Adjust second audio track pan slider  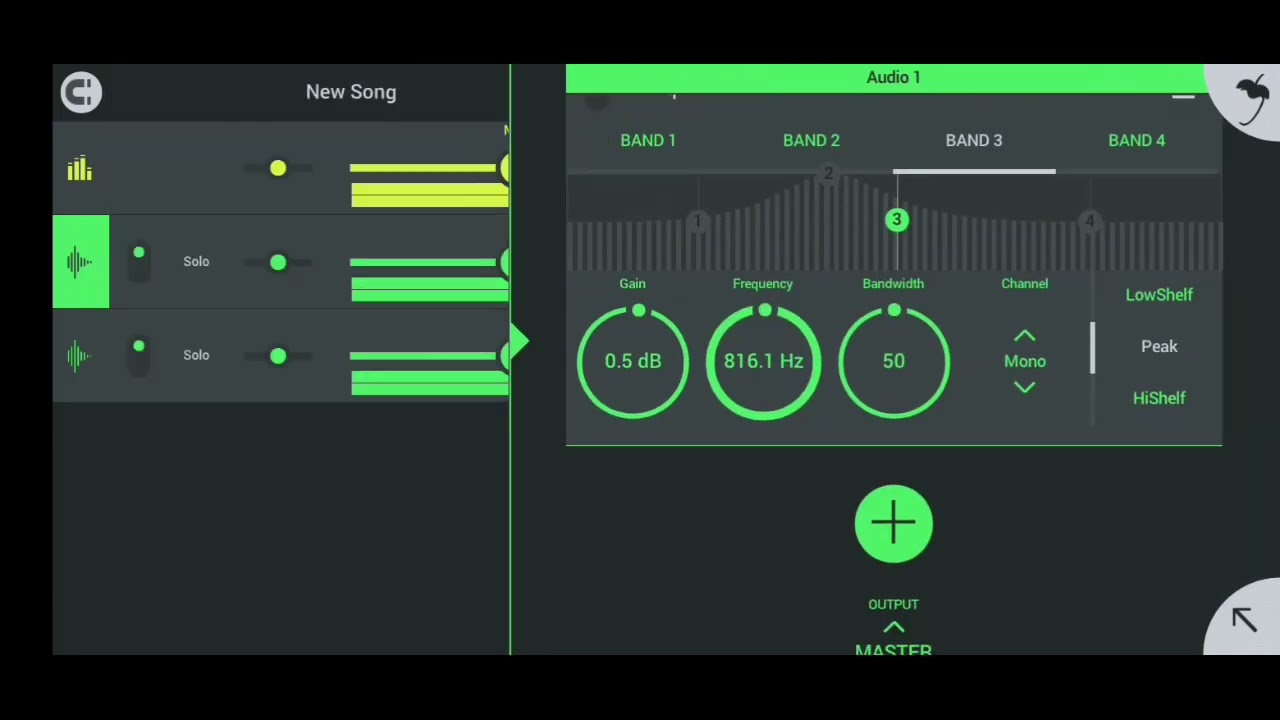pos(278,356)
